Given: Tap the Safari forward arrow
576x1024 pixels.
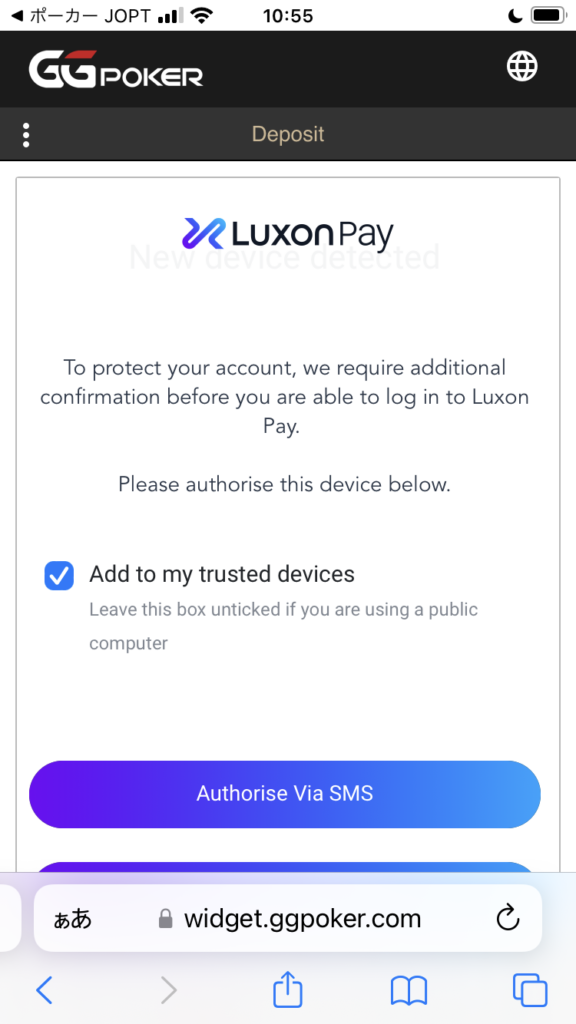Looking at the screenshot, I should [x=168, y=990].
